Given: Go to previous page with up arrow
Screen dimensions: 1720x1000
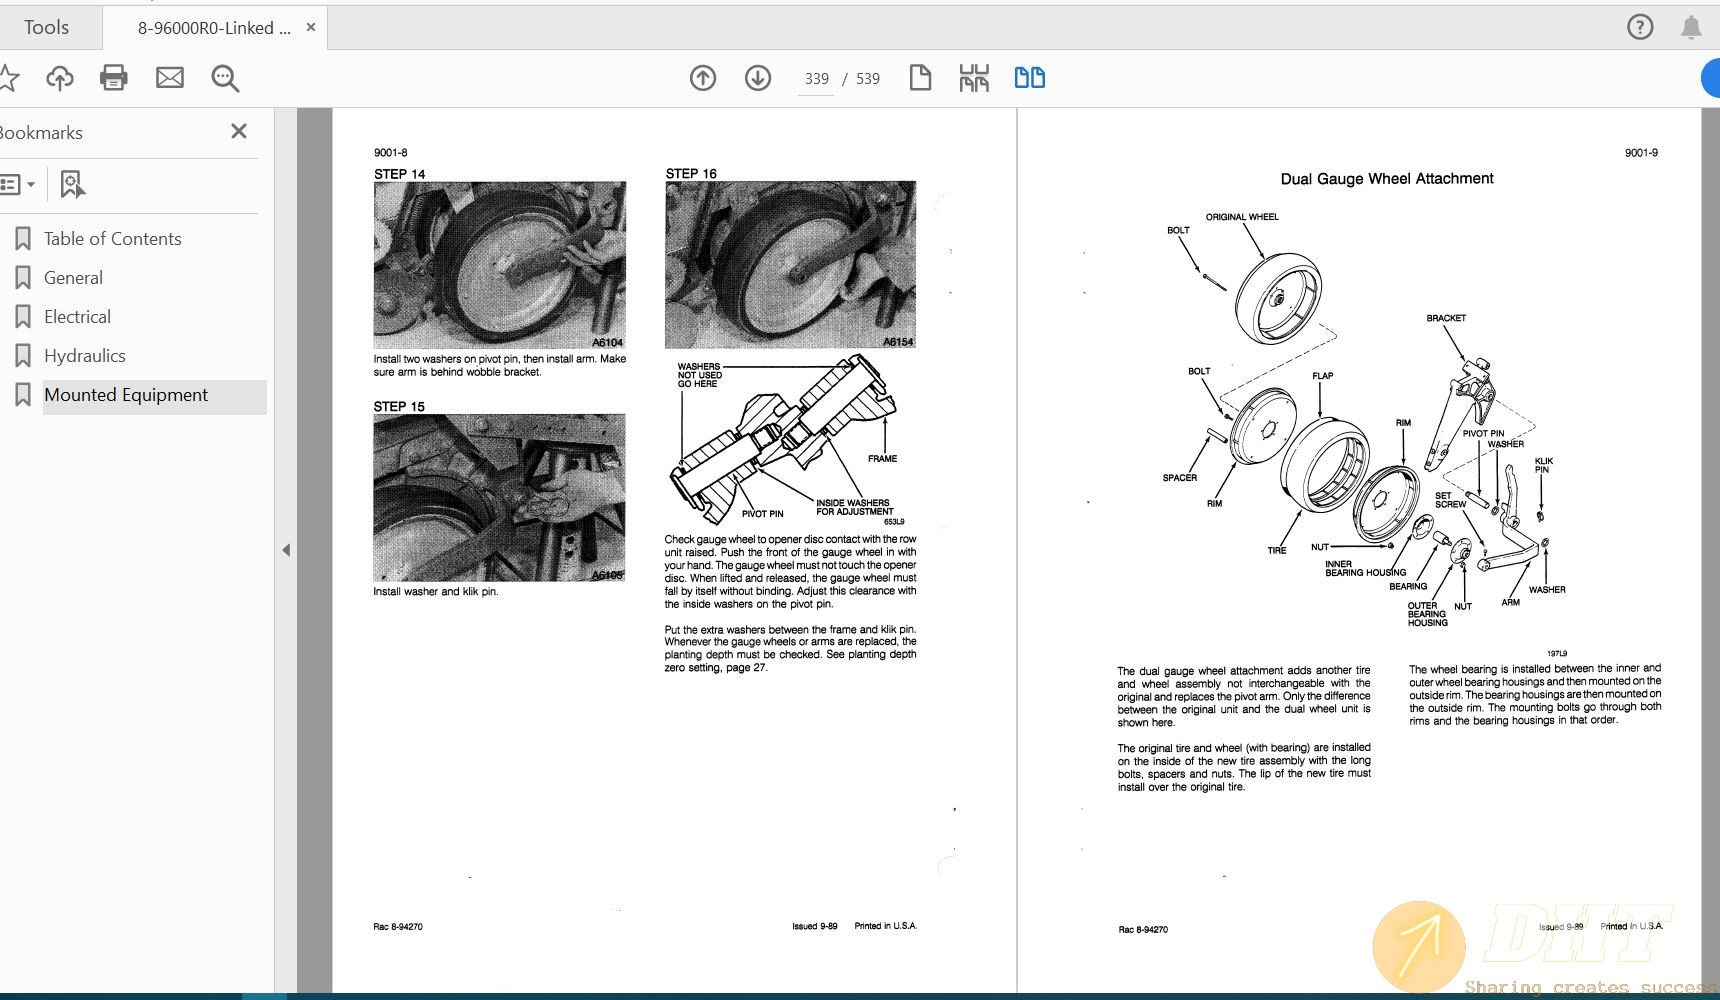Looking at the screenshot, I should [x=703, y=77].
